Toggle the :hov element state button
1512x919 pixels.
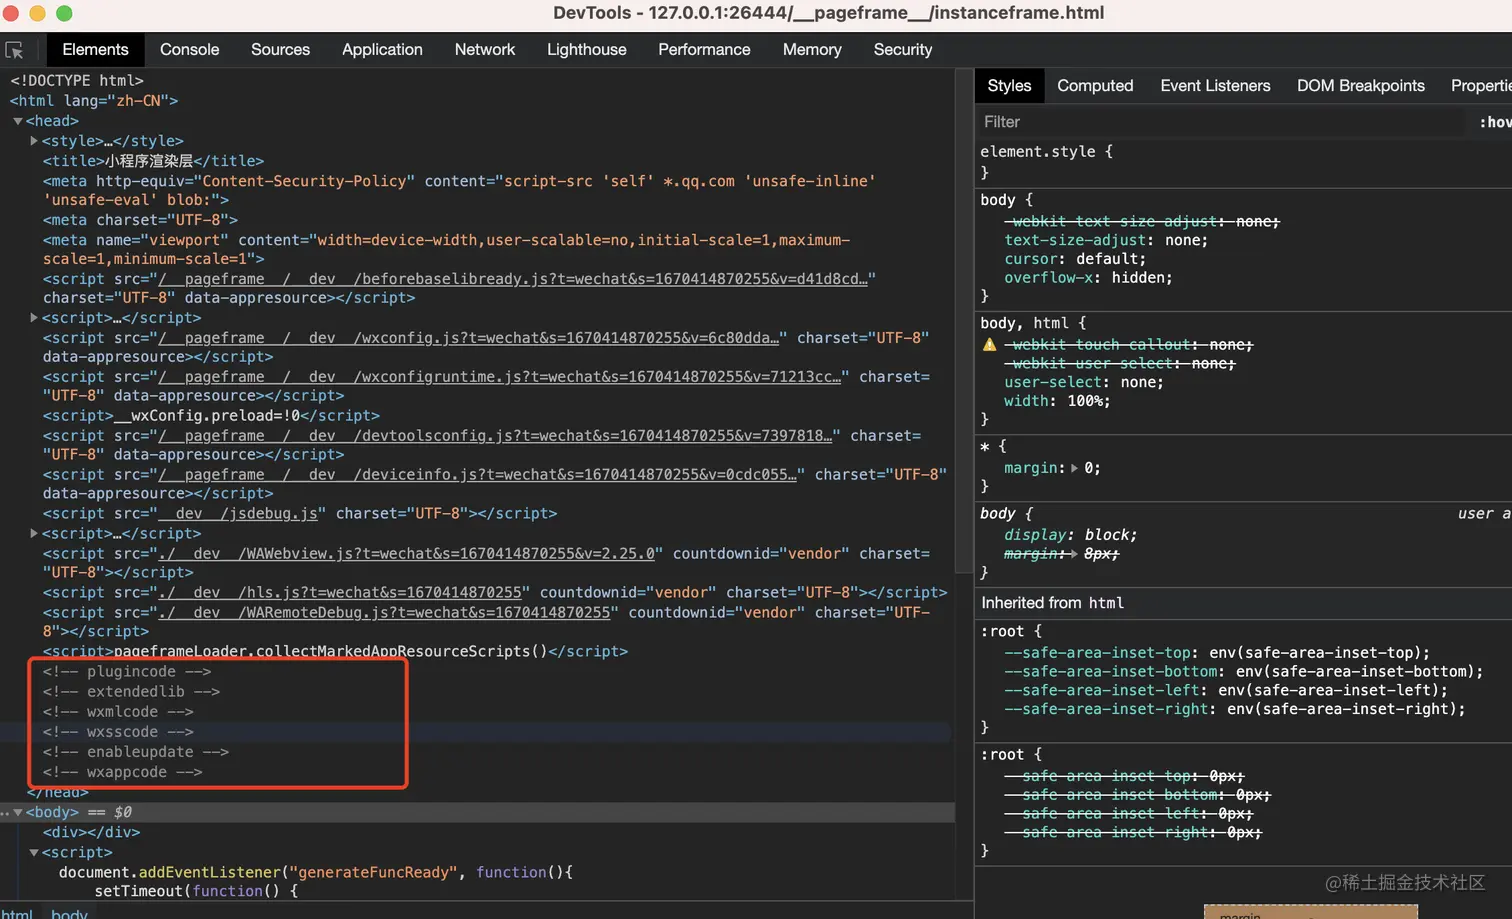(1495, 122)
